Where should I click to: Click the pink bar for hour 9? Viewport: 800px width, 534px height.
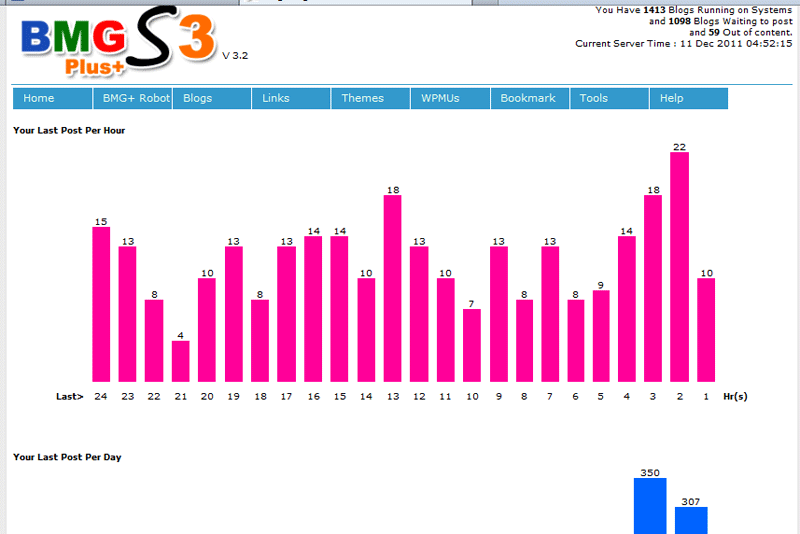(x=499, y=314)
